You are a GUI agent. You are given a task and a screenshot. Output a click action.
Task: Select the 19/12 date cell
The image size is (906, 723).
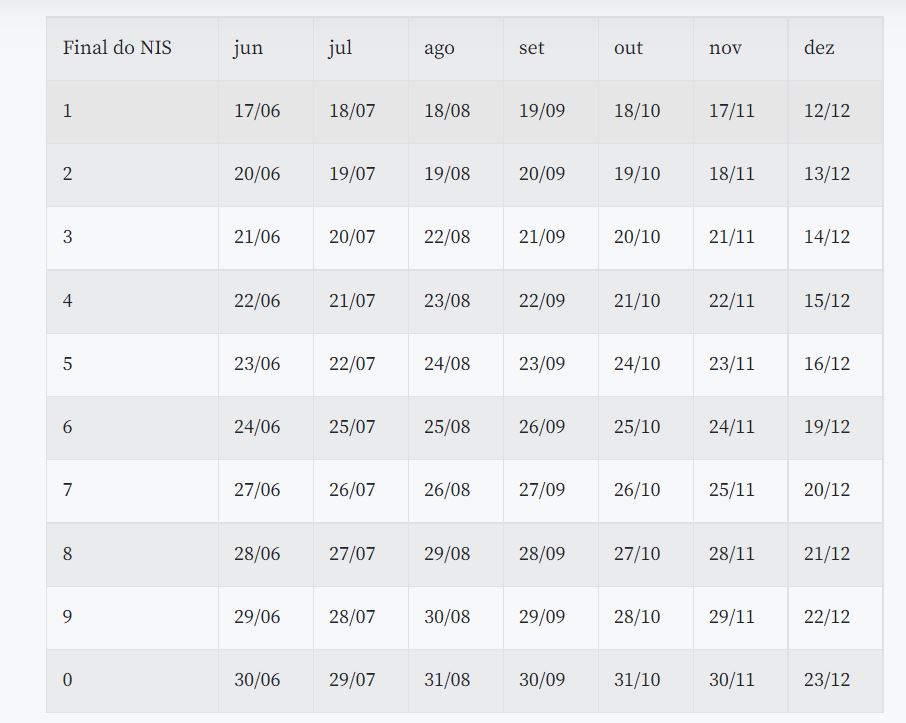pos(827,427)
